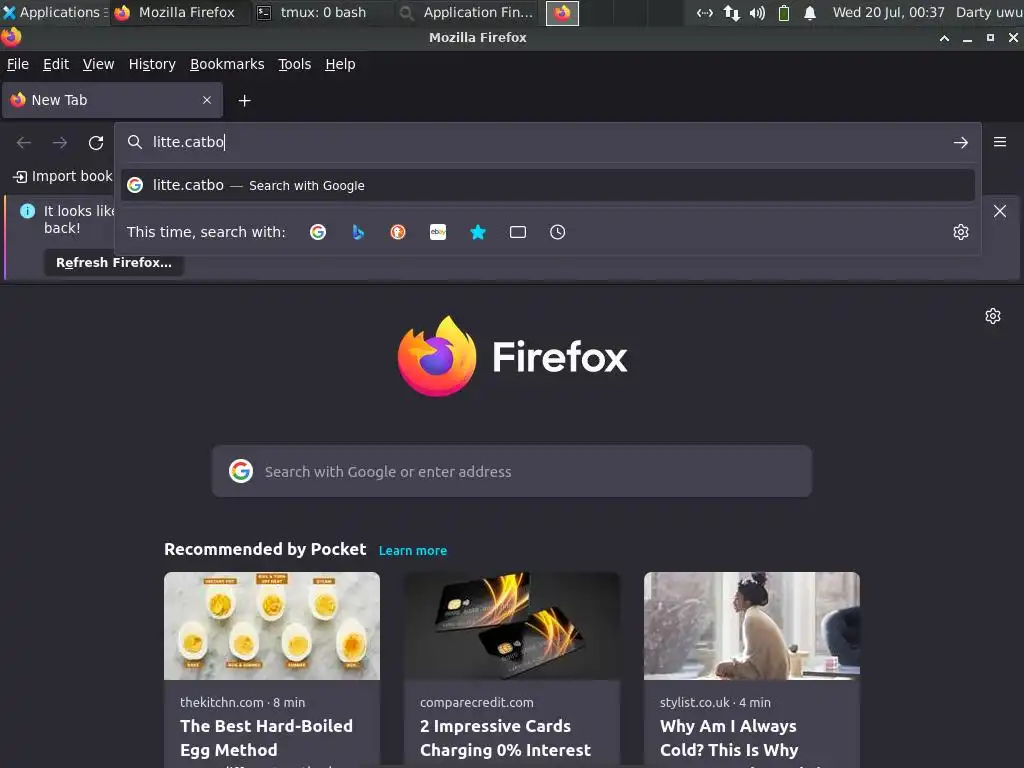
Task: Open the clock showing Wed 20 Jul, 00:37
Action: click(888, 12)
